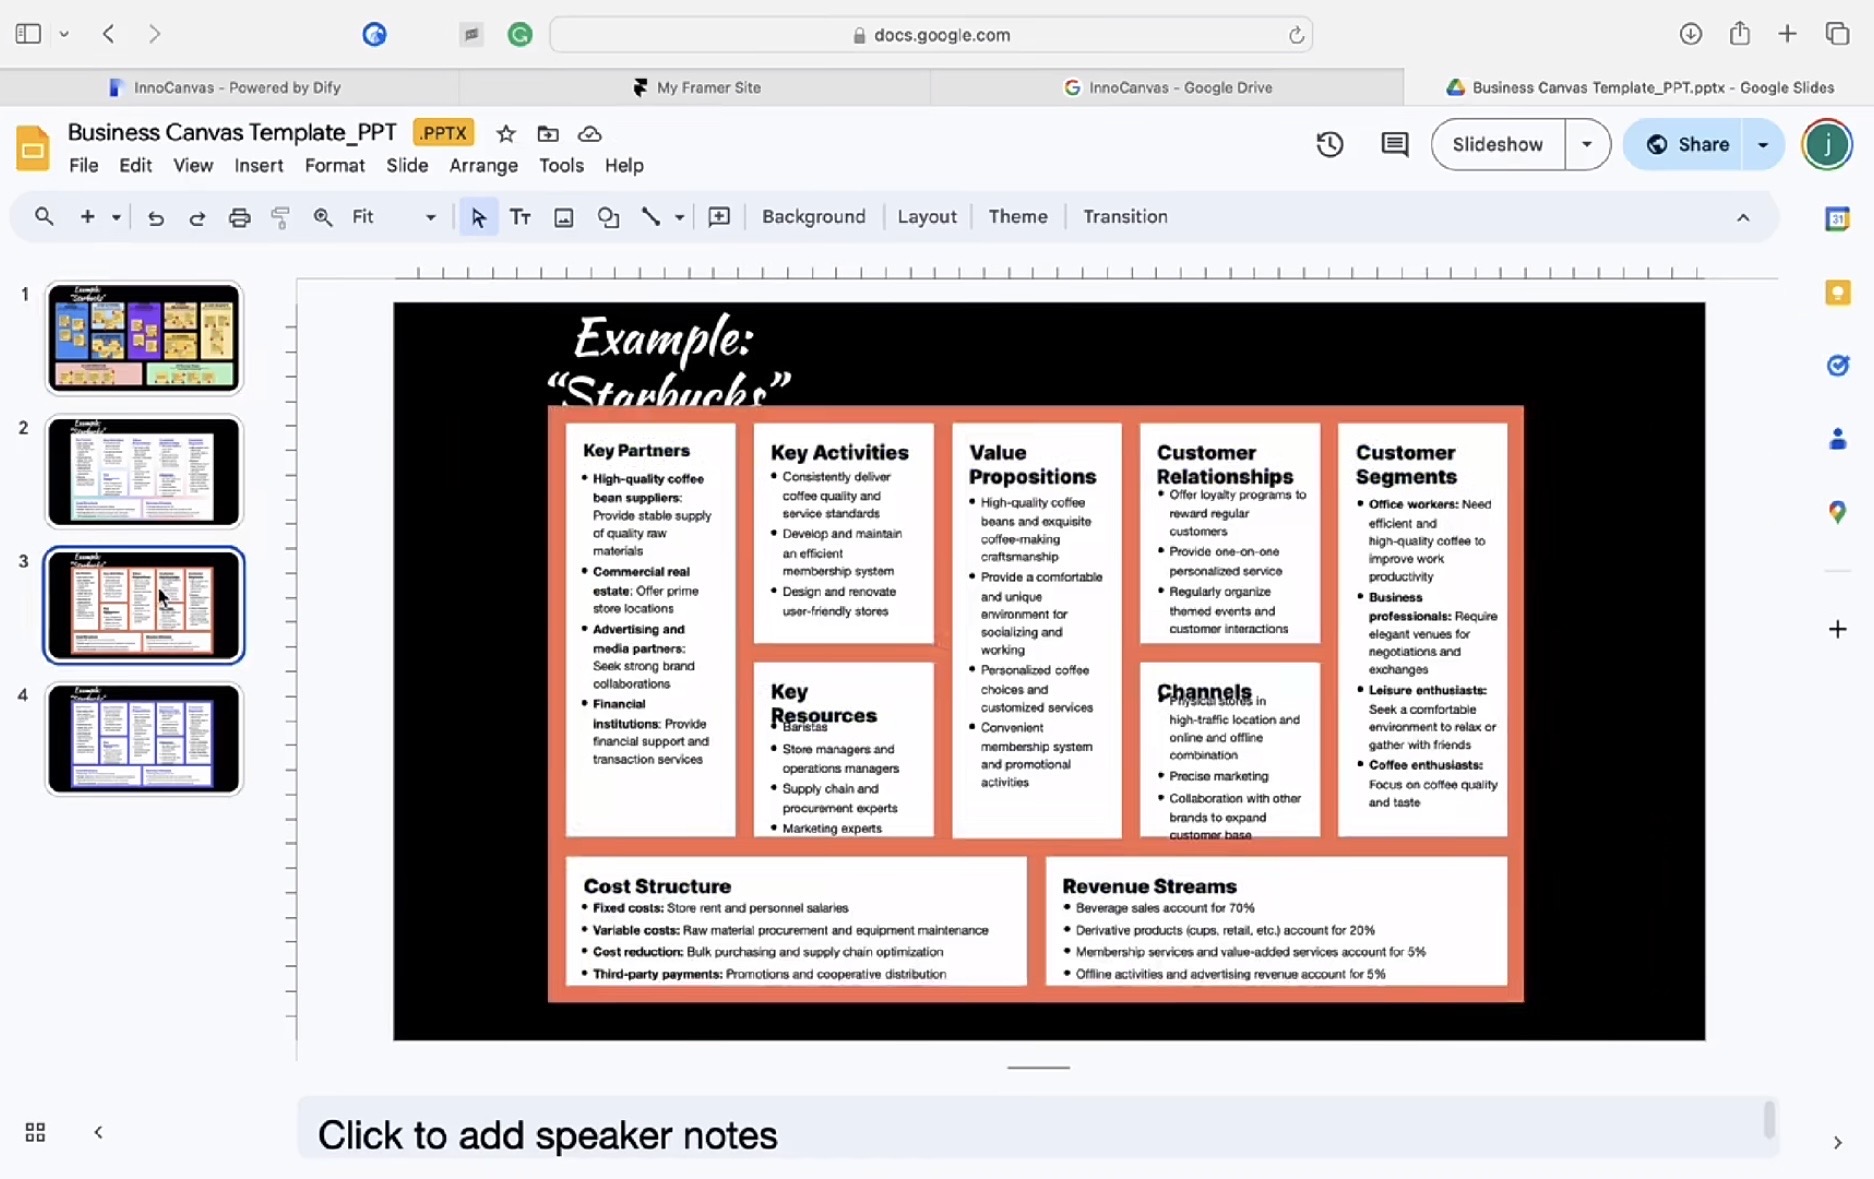Click the Layout button
This screenshot has height=1179, width=1874.
pos(927,217)
